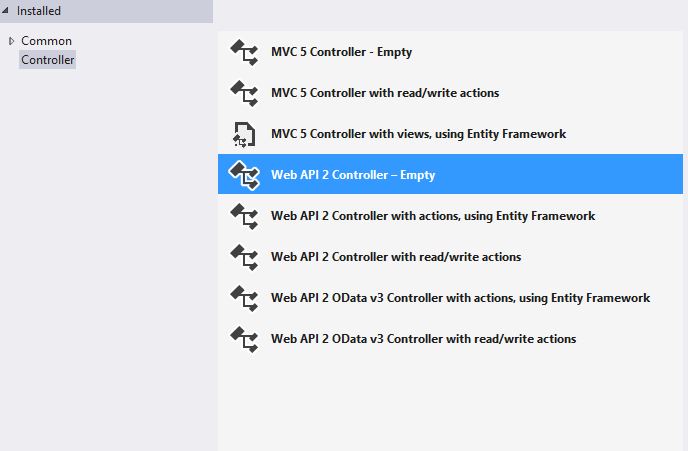Select the Web API 2 Controller – Empty text
The image size is (688, 451).
point(353,175)
